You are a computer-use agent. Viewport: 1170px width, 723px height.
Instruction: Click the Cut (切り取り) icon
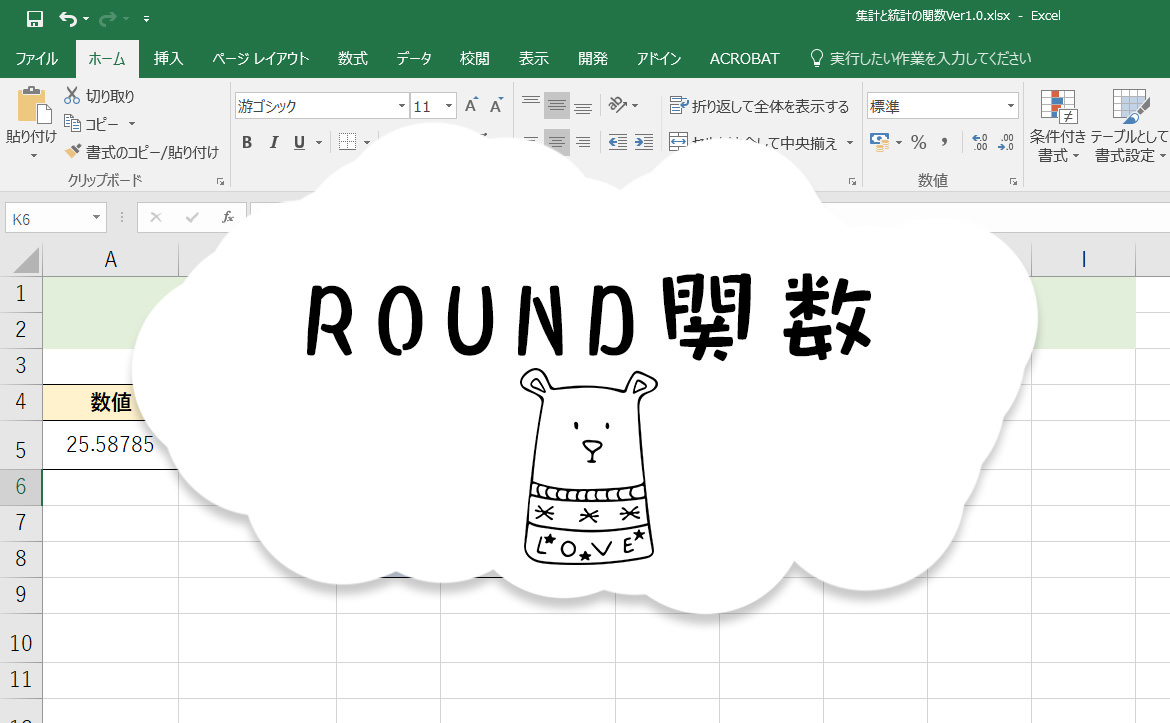point(72,94)
